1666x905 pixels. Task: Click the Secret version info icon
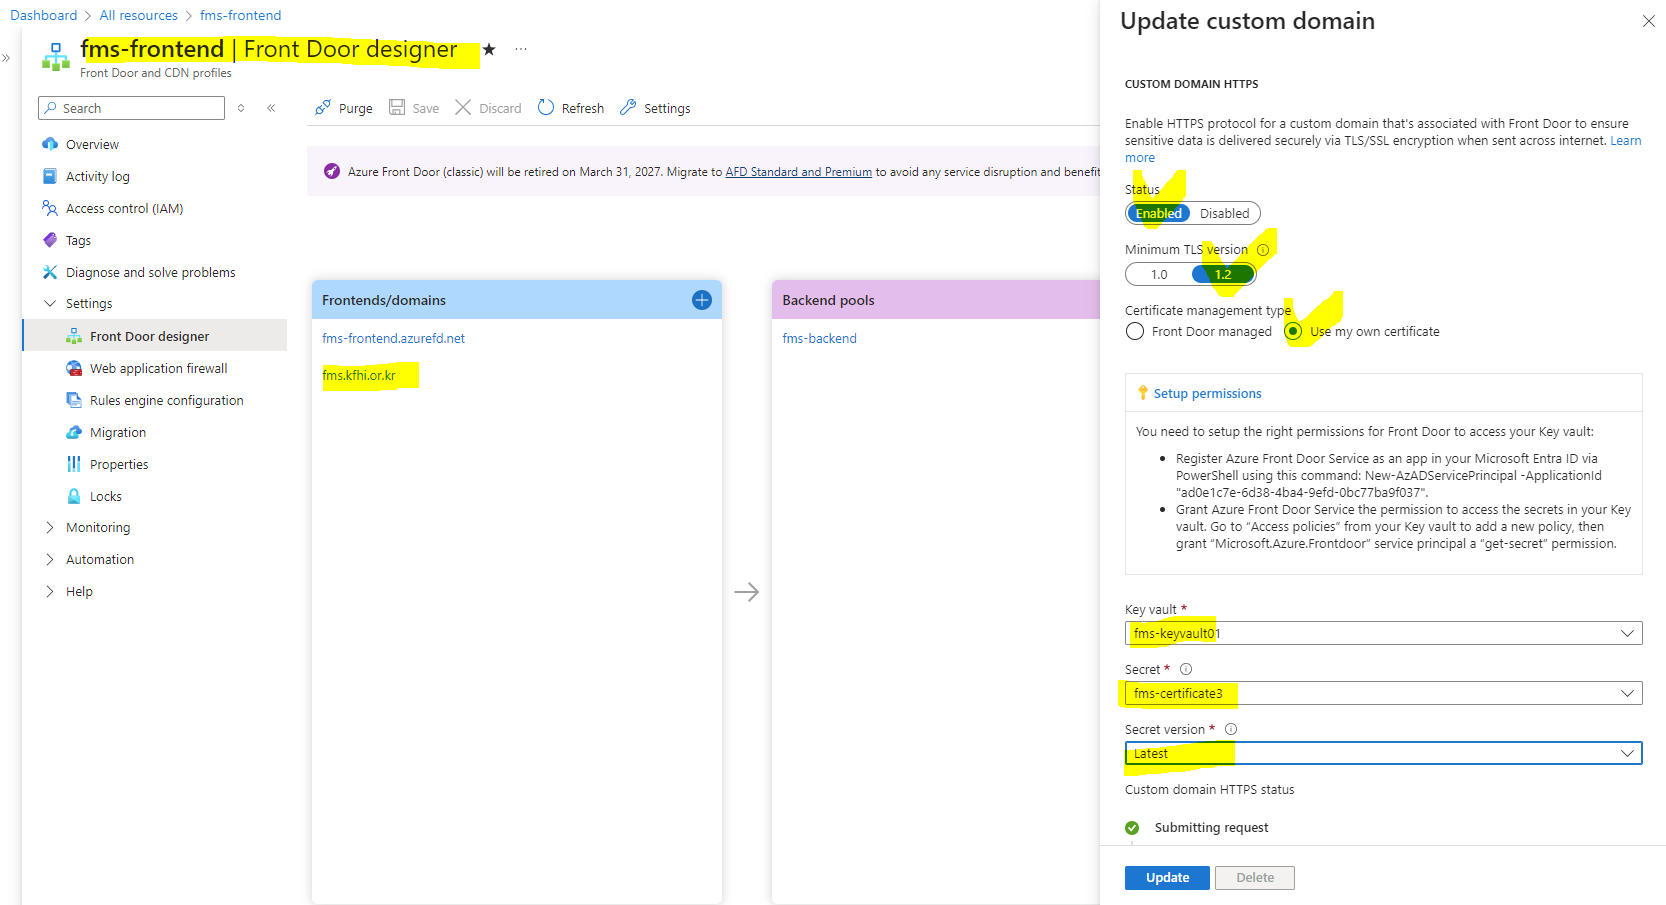1231,729
